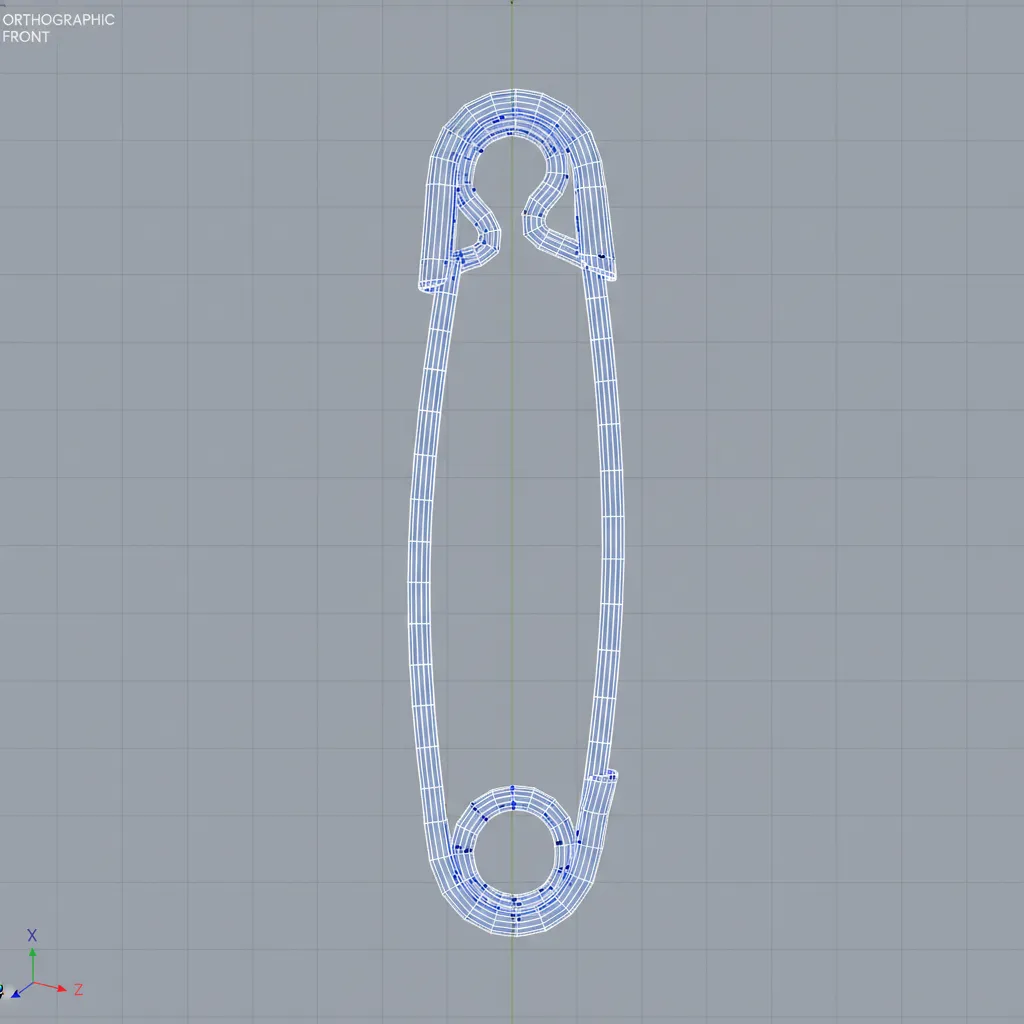Click the free wire end beside the coil
Viewport: 1024px width, 1024px height.
point(606,776)
